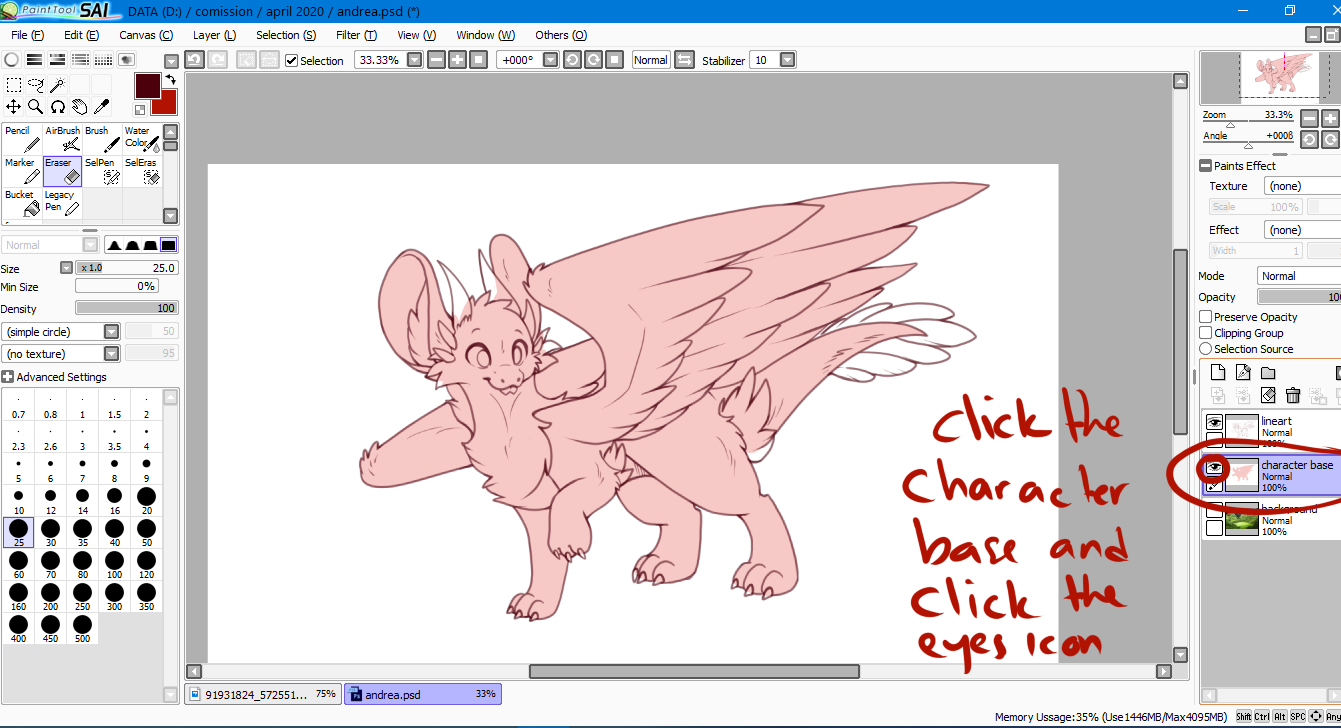This screenshot has height=728, width=1341.
Task: Select the move layer tool
Action: (x=13, y=107)
